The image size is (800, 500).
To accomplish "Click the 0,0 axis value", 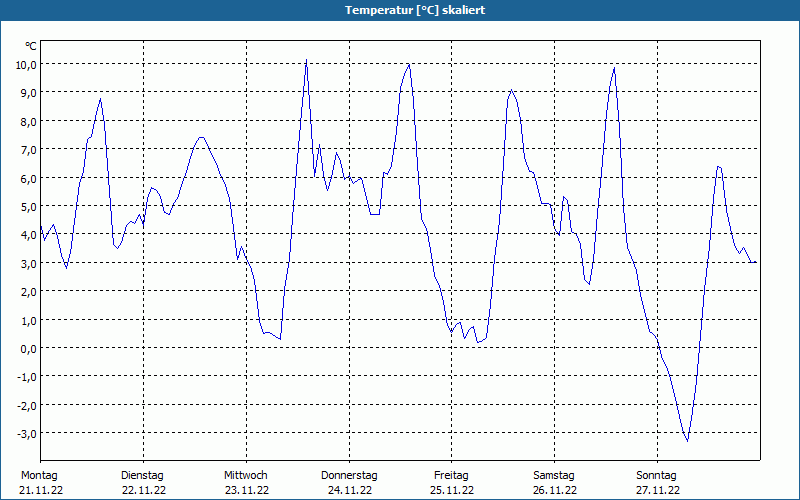I will point(29,348).
